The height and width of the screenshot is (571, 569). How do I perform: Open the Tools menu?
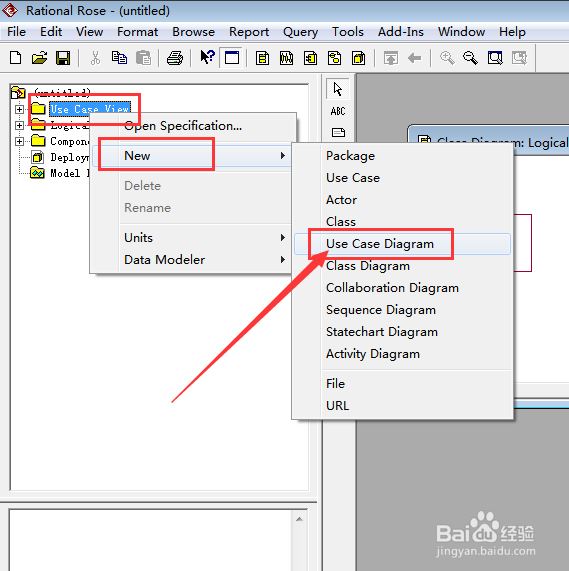pyautogui.click(x=348, y=32)
